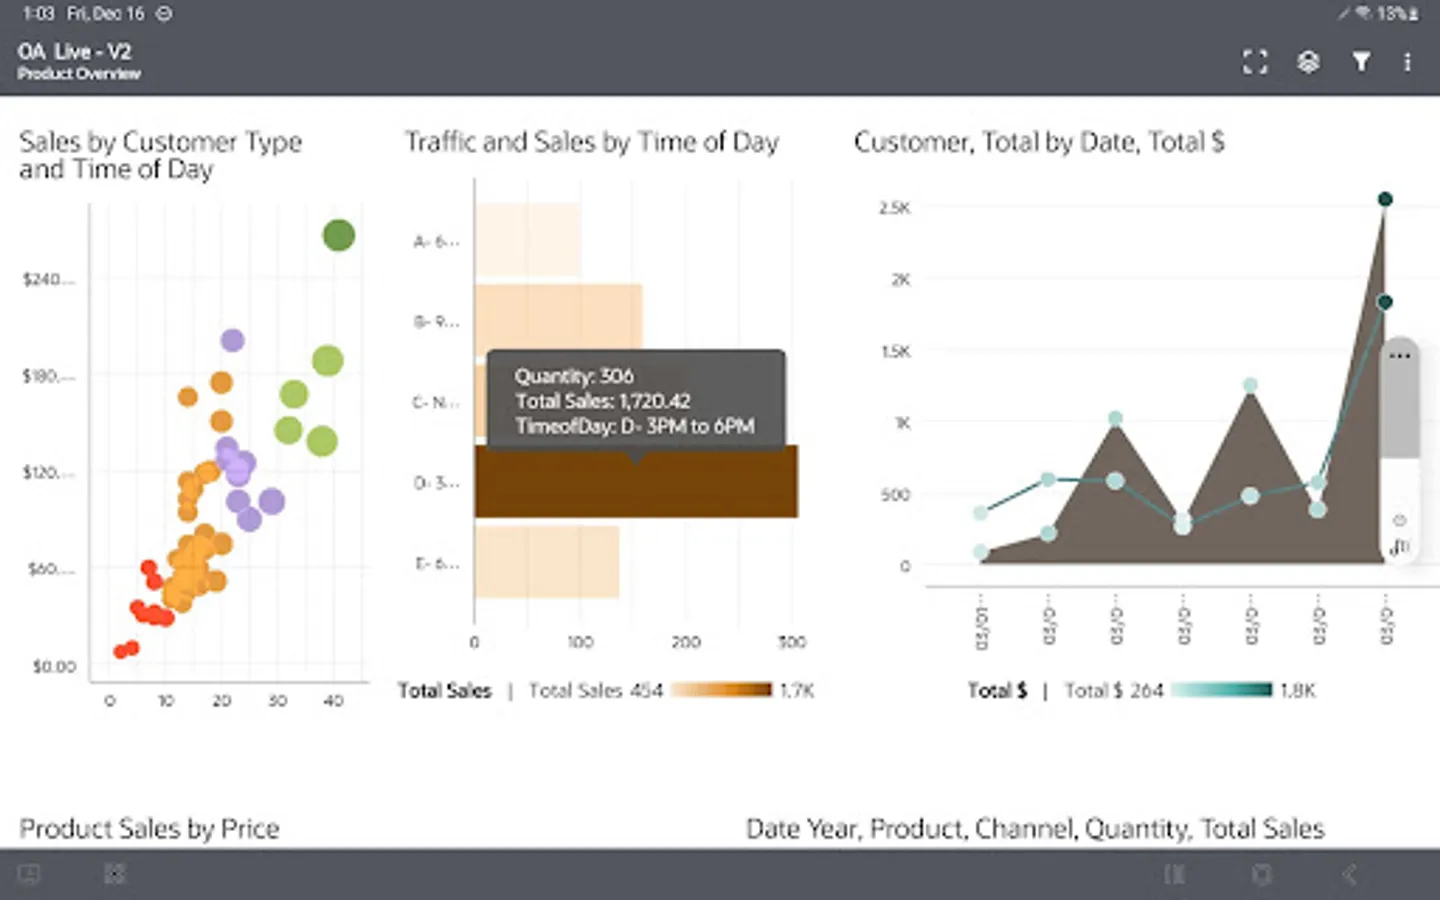Image resolution: width=1440 pixels, height=900 pixels.
Task: Select the dark brown D- 3PM bar
Action: 636,482
